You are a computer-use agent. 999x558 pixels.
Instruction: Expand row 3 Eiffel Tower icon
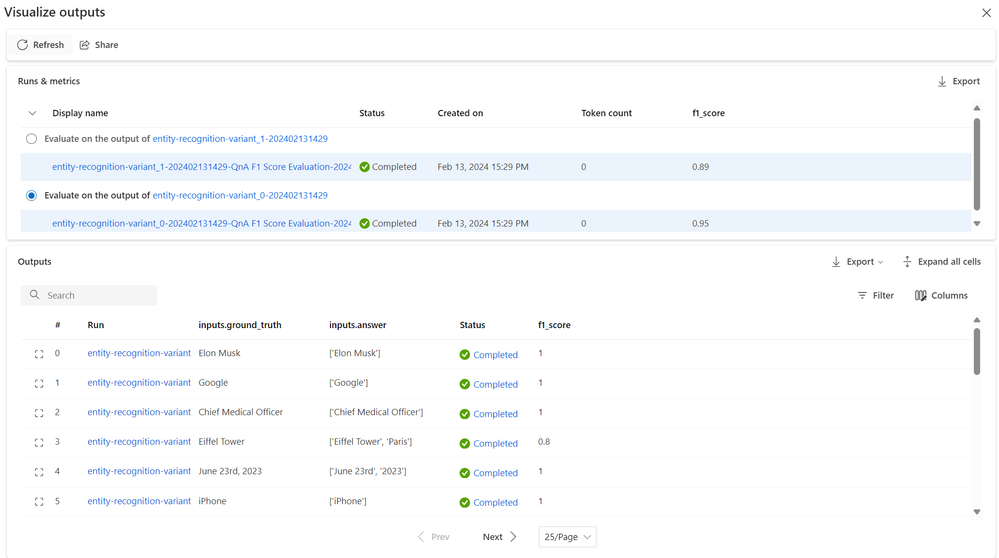tap(39, 443)
